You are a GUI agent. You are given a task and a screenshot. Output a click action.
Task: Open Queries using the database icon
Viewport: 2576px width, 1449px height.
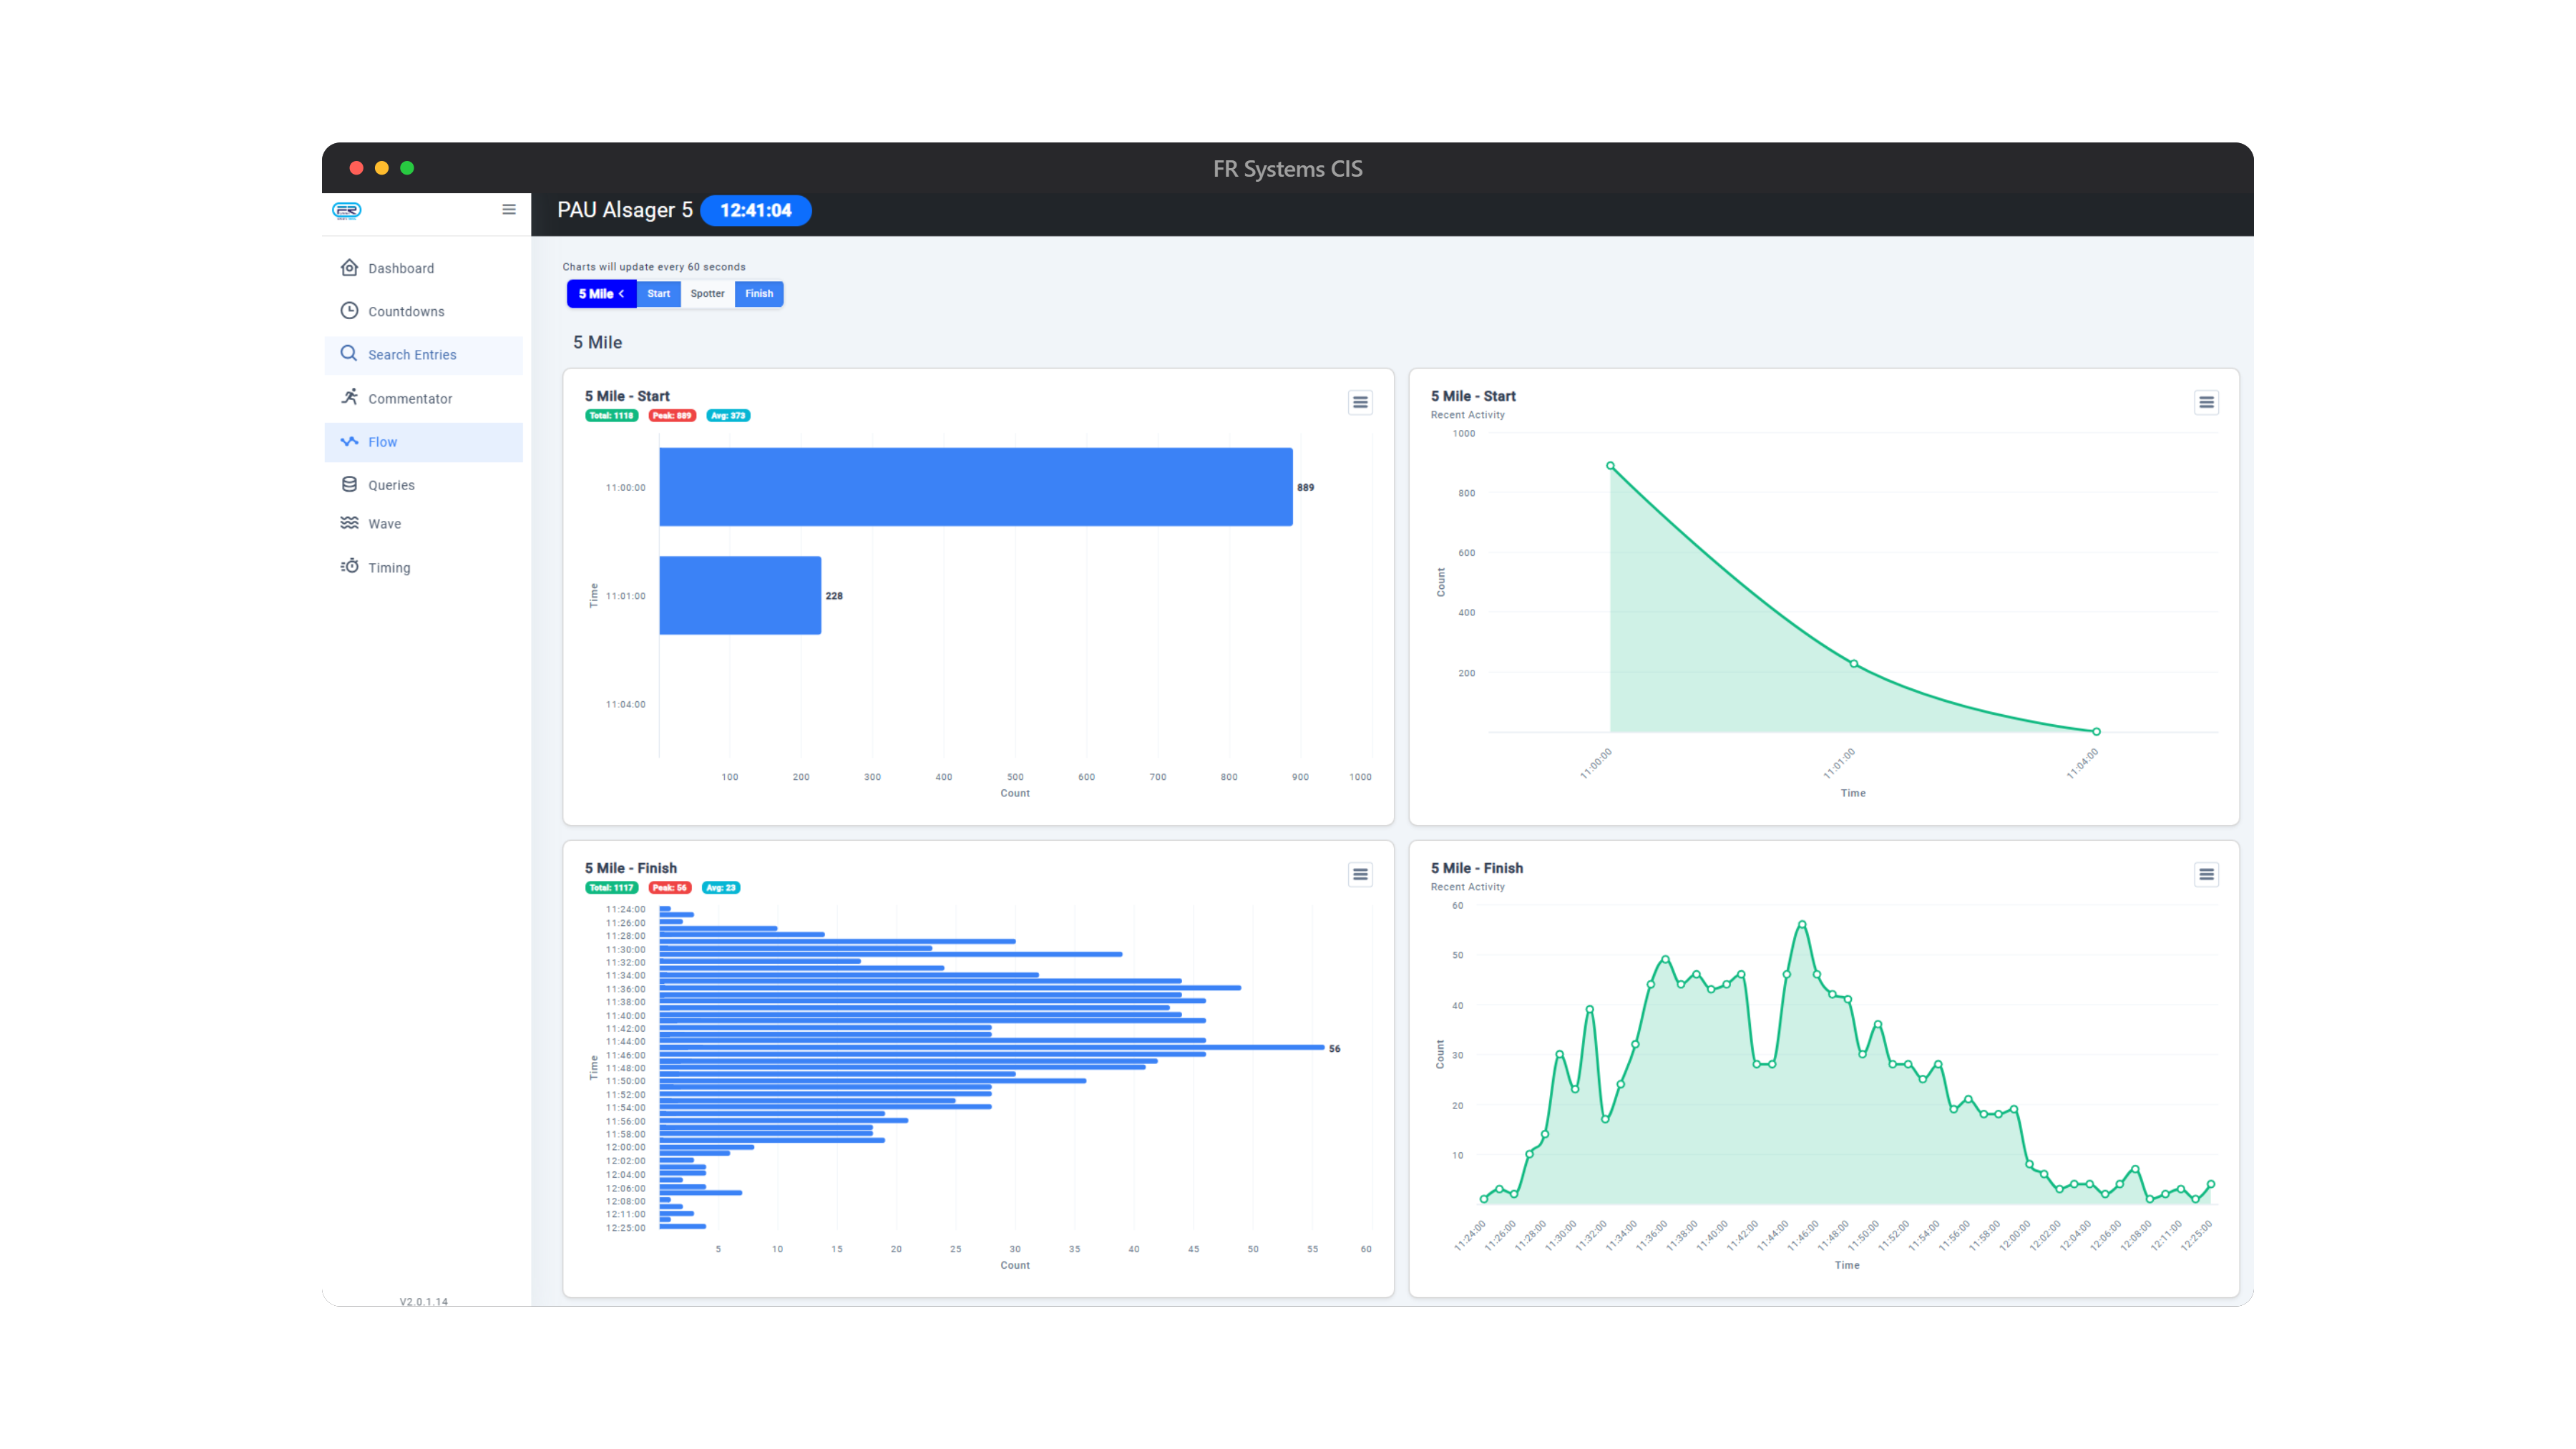coord(349,484)
